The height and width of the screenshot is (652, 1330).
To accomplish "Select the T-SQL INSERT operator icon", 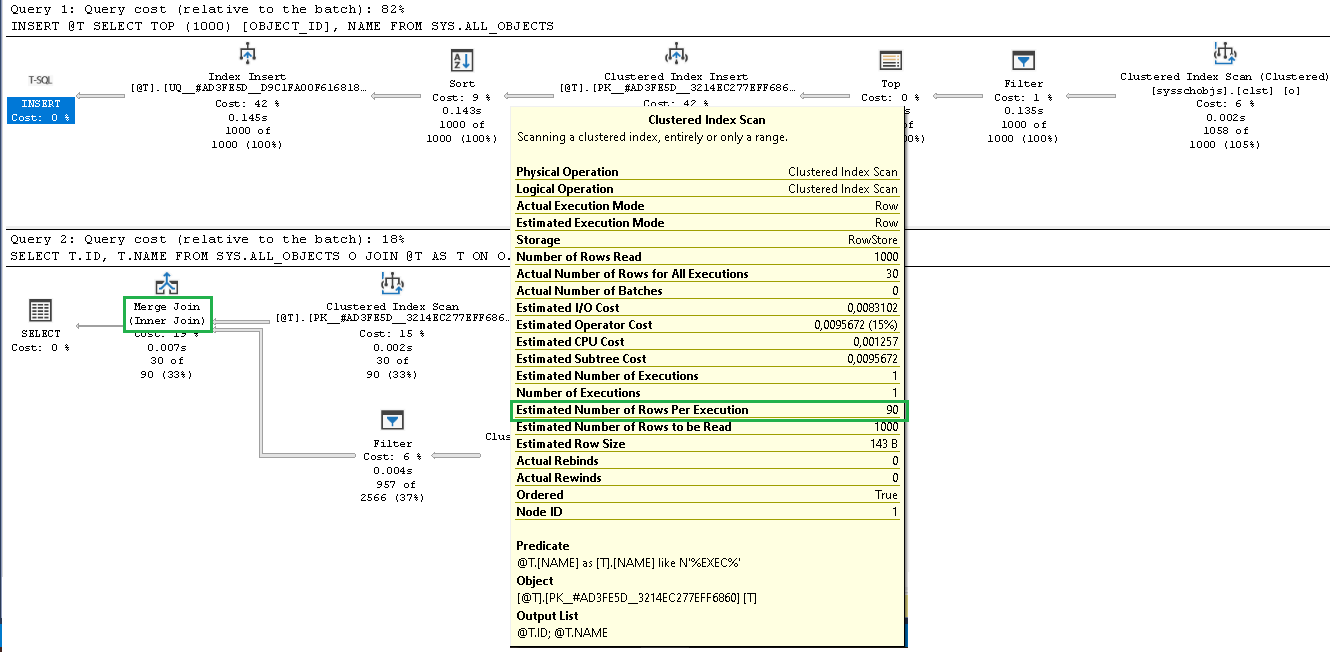I will click(41, 79).
